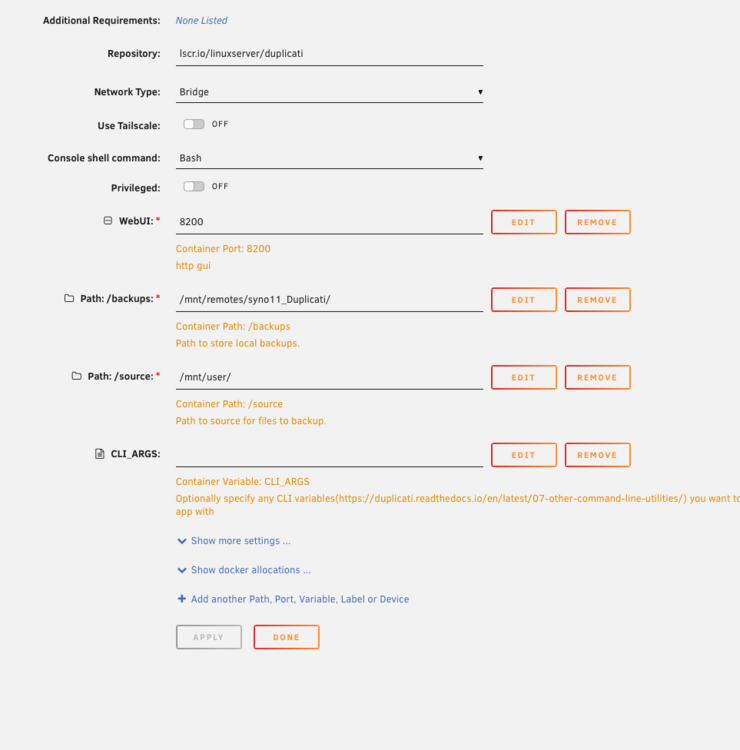Open the None Listed requirements link
The image size is (740, 750).
tap(201, 21)
